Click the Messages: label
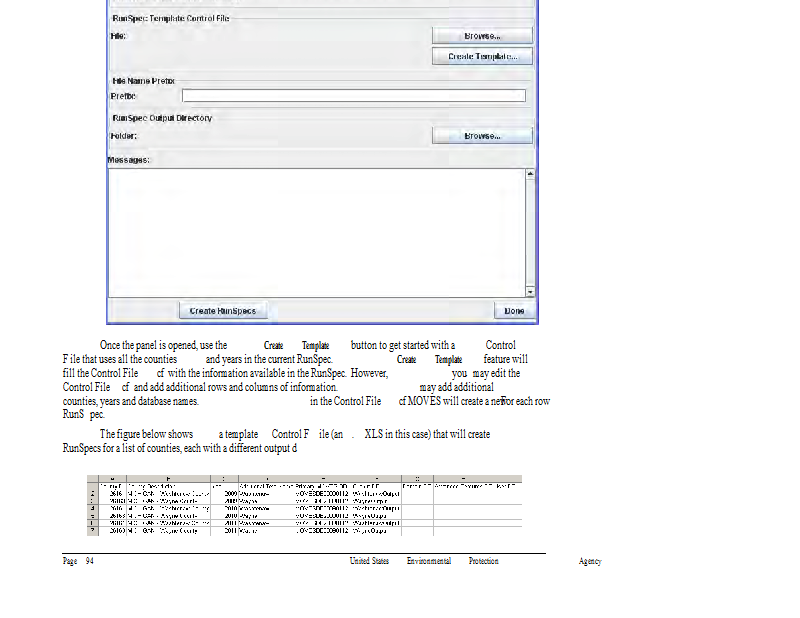The width and height of the screenshot is (800, 618). [x=128, y=159]
